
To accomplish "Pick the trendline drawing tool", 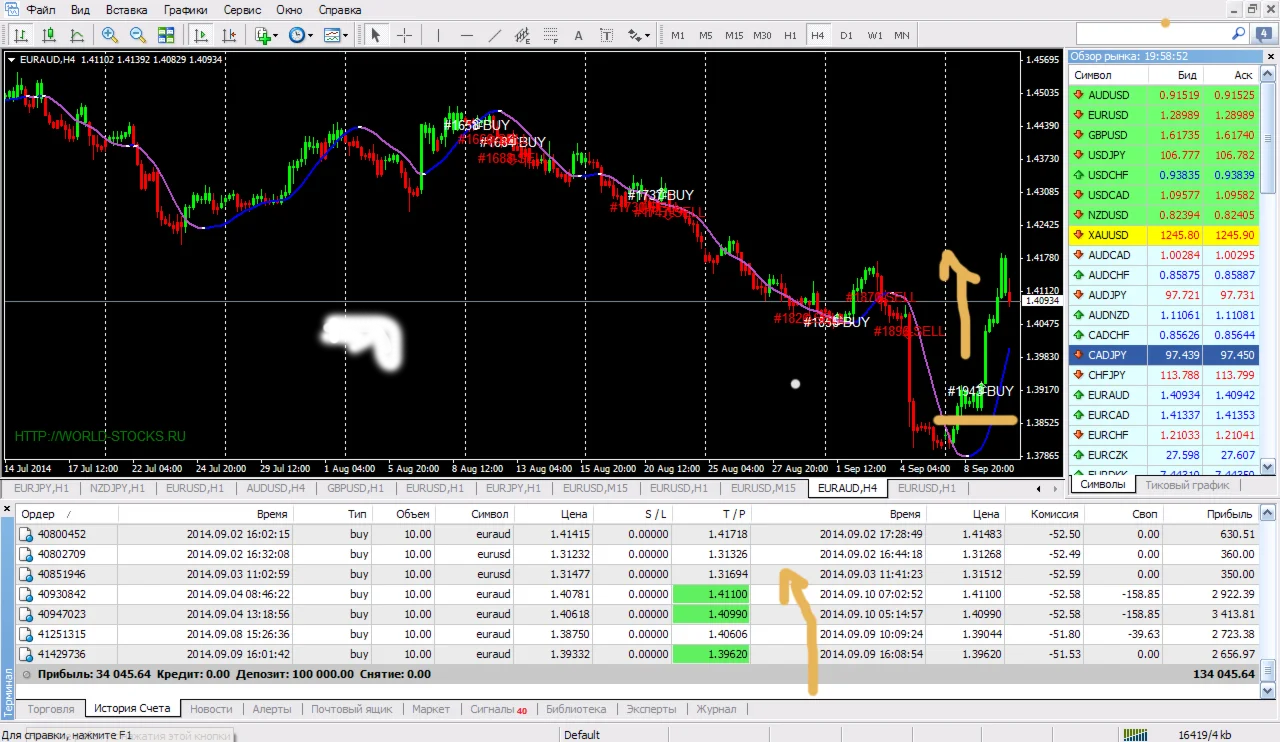I will coord(494,35).
